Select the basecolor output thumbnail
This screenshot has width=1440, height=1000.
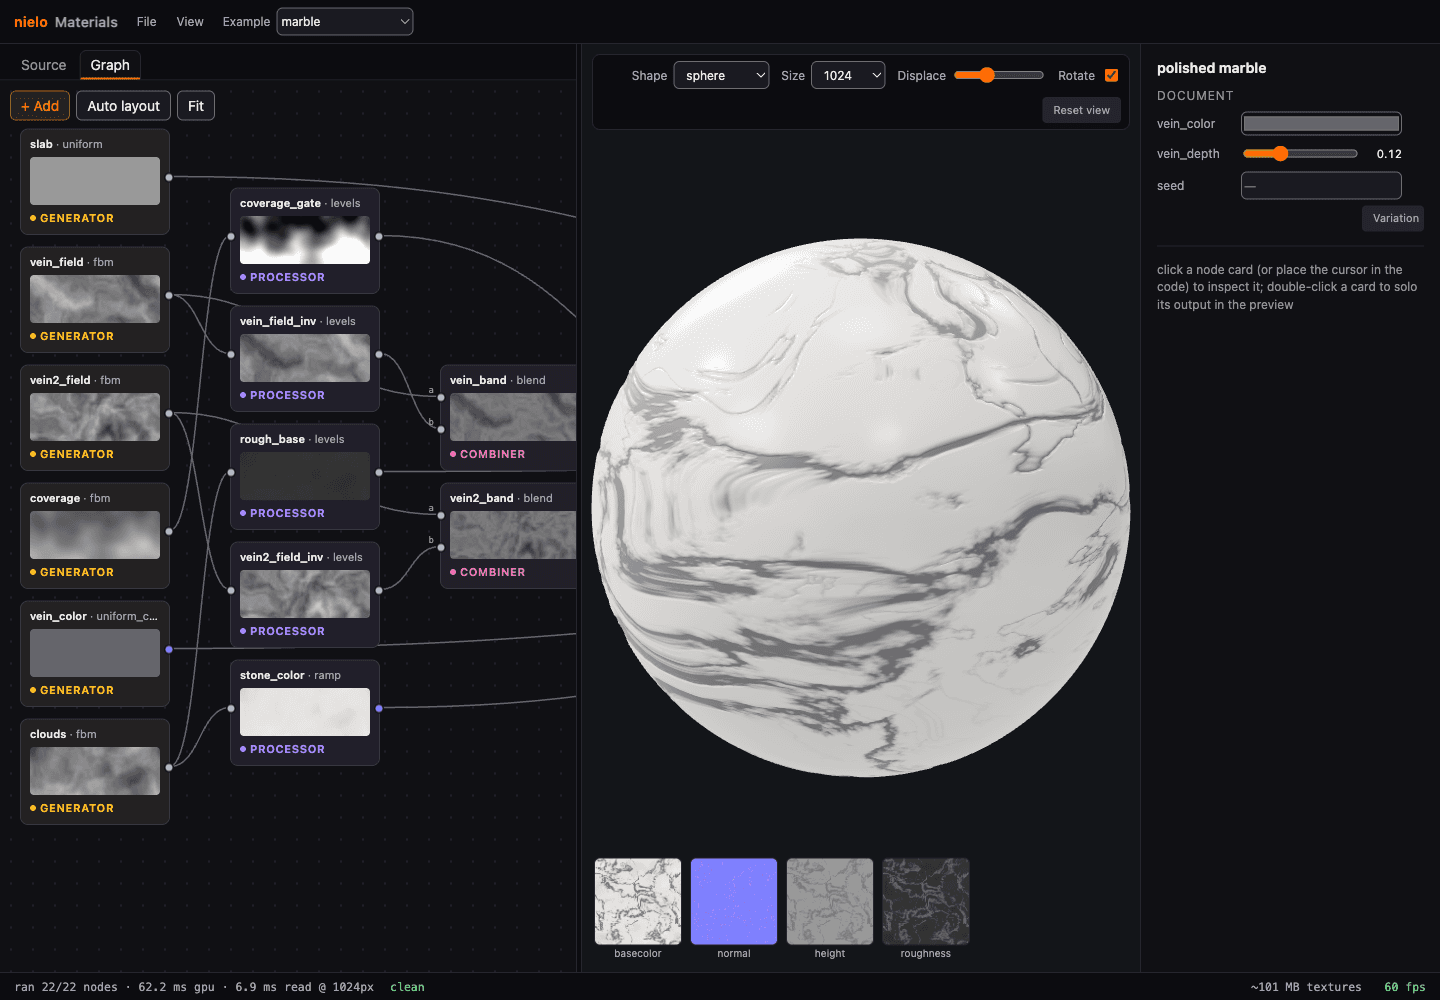[x=638, y=901]
